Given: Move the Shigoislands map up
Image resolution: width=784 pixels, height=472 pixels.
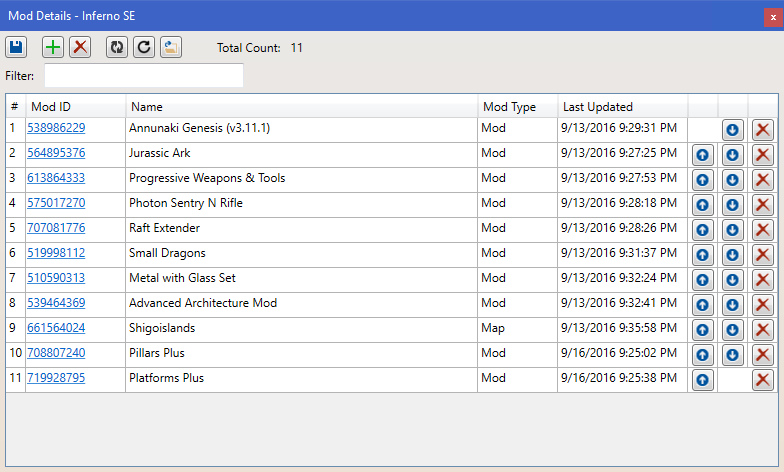Looking at the screenshot, I should coord(702,330).
